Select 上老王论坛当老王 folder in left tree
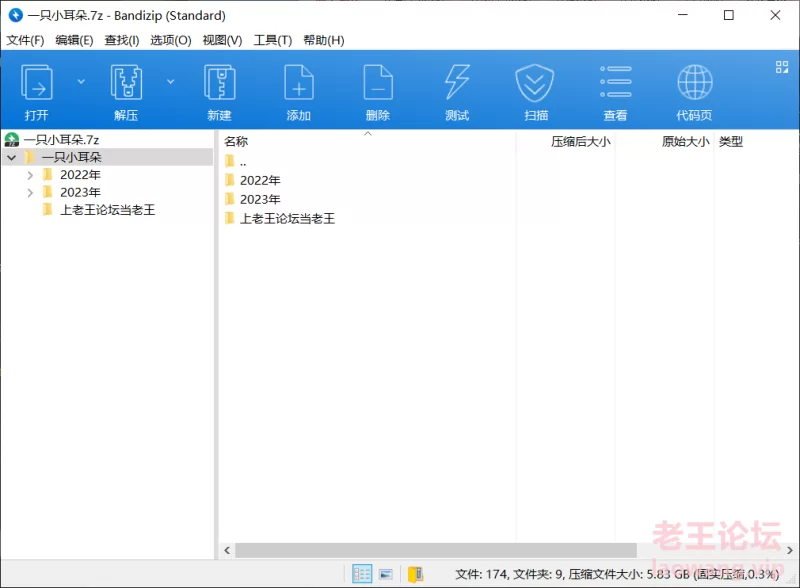Screen dimensions: 800x588 pos(107,210)
